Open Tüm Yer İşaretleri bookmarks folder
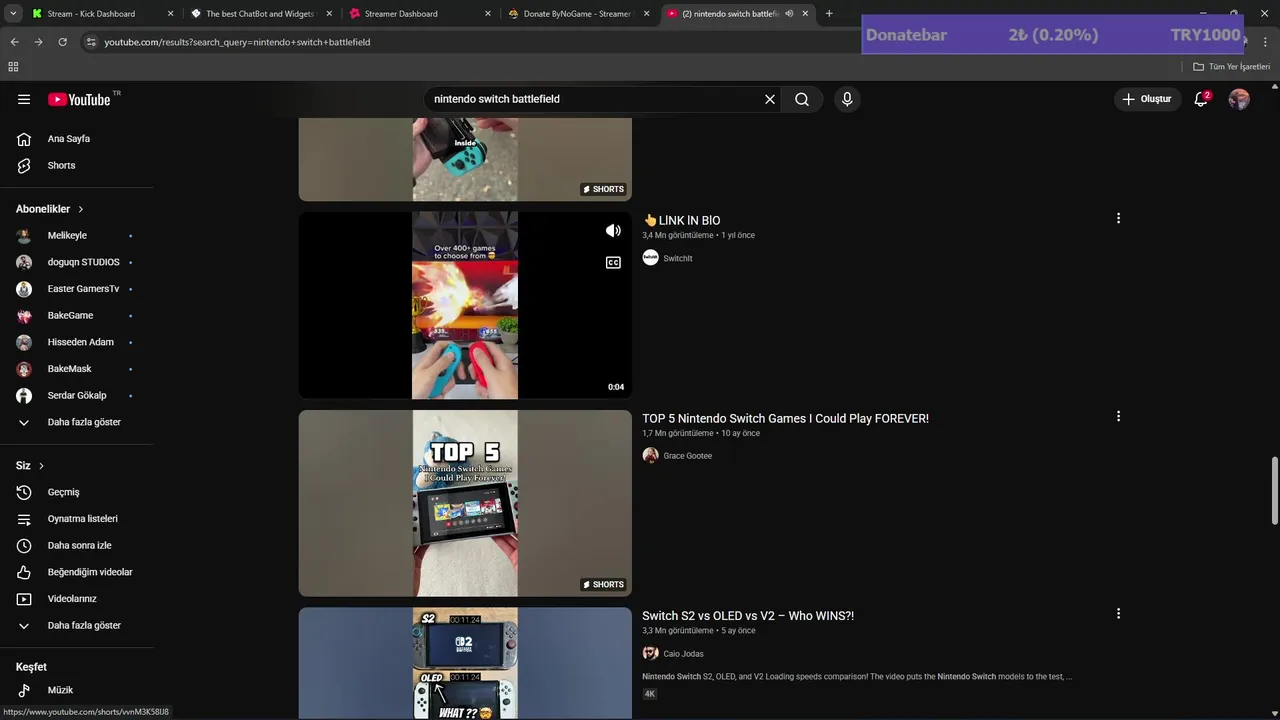This screenshot has height=720, width=1280. (1231, 67)
